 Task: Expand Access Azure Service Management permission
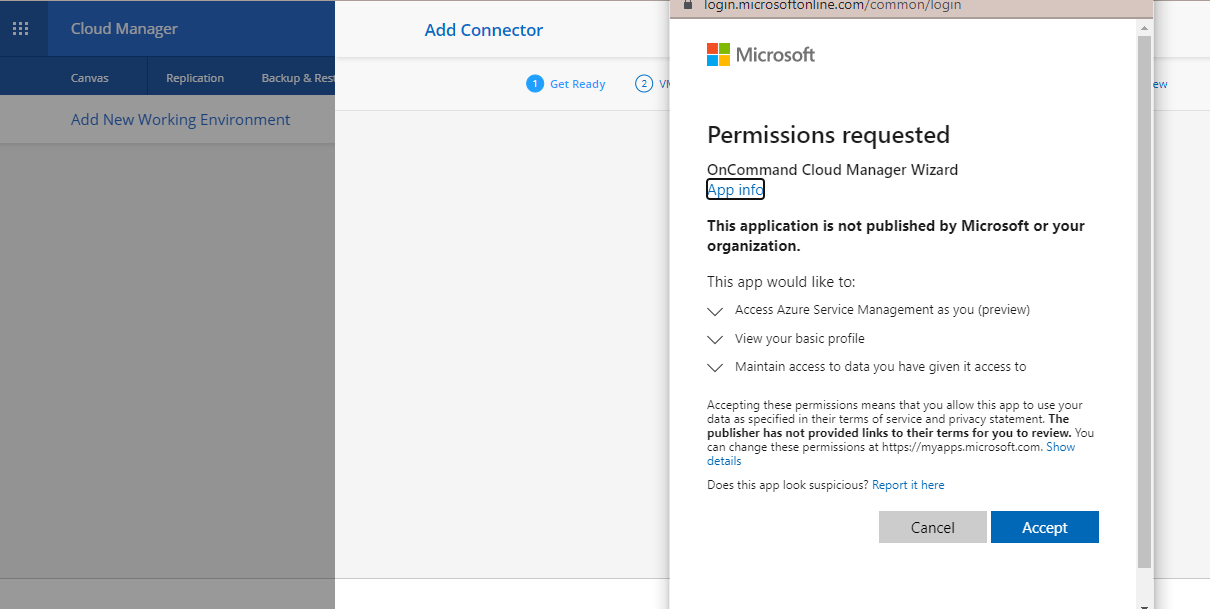tap(715, 311)
